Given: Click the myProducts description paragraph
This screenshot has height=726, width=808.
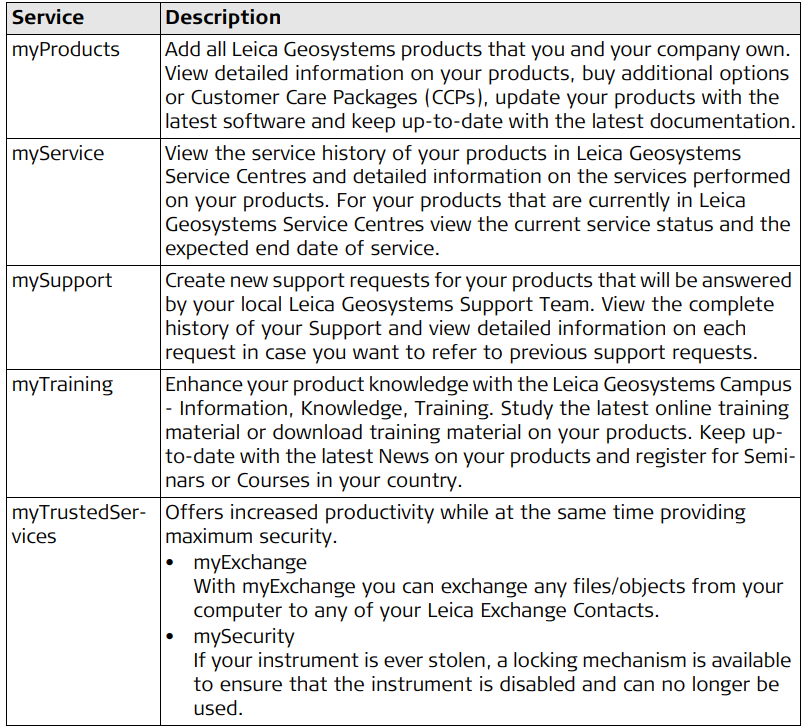Looking at the screenshot, I should 480,85.
